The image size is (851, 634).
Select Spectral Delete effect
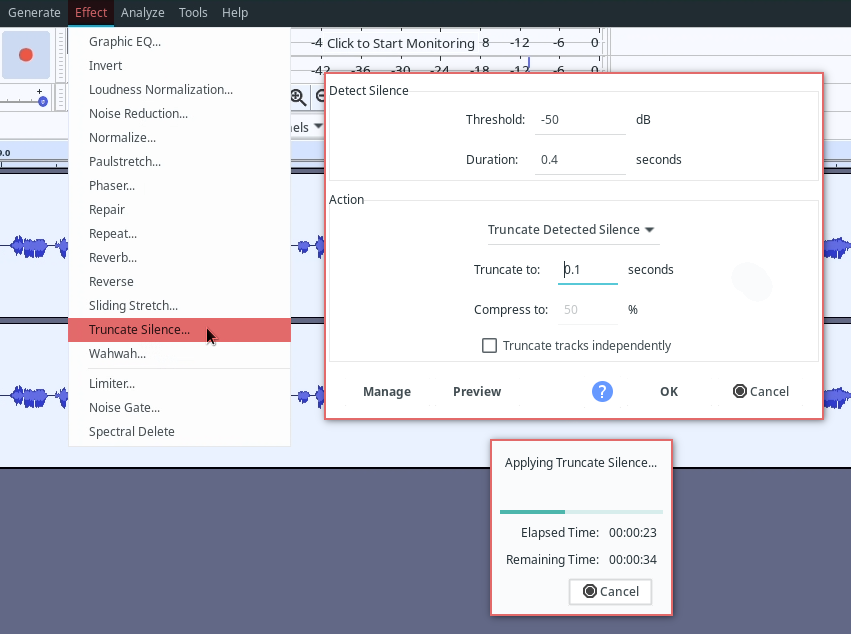[132, 432]
